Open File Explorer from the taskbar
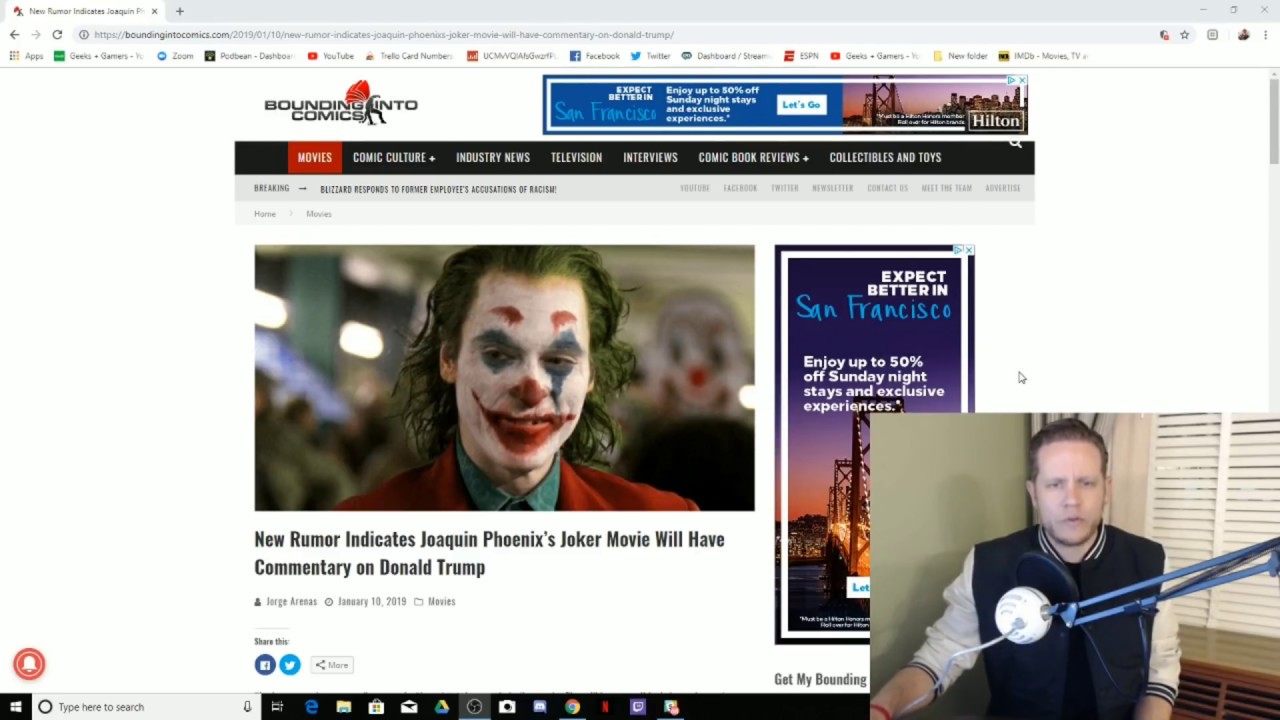Viewport: 1280px width, 720px height. click(x=343, y=707)
